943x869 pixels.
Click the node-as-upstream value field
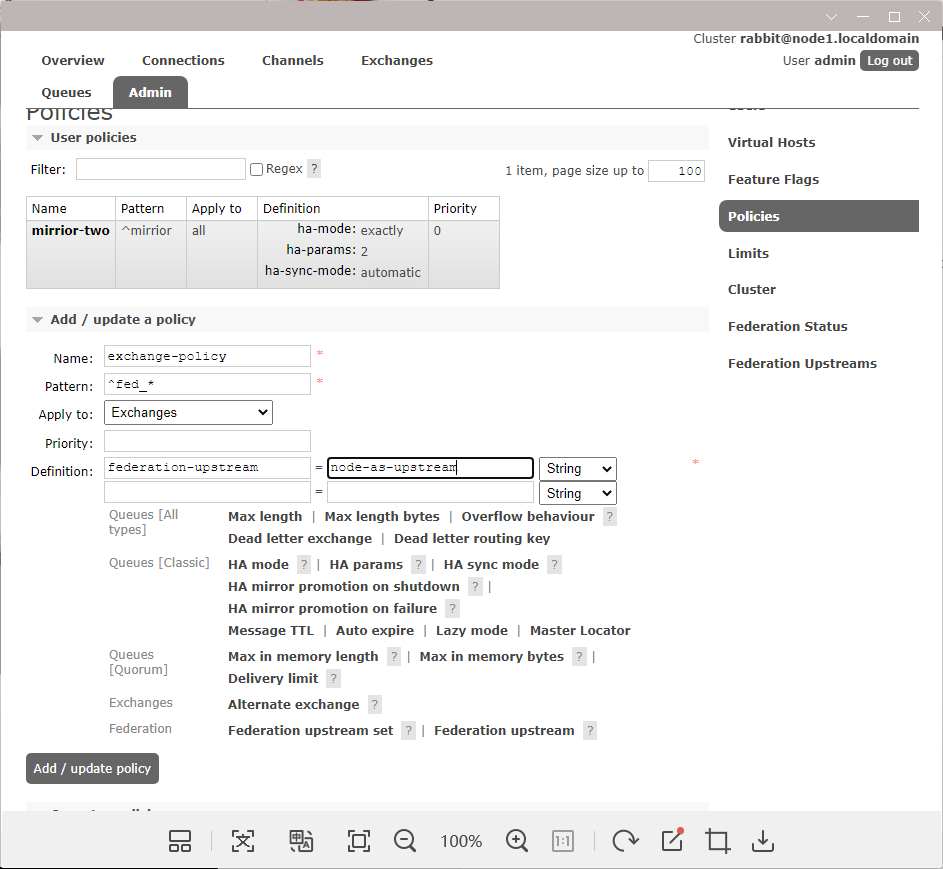[x=431, y=468]
